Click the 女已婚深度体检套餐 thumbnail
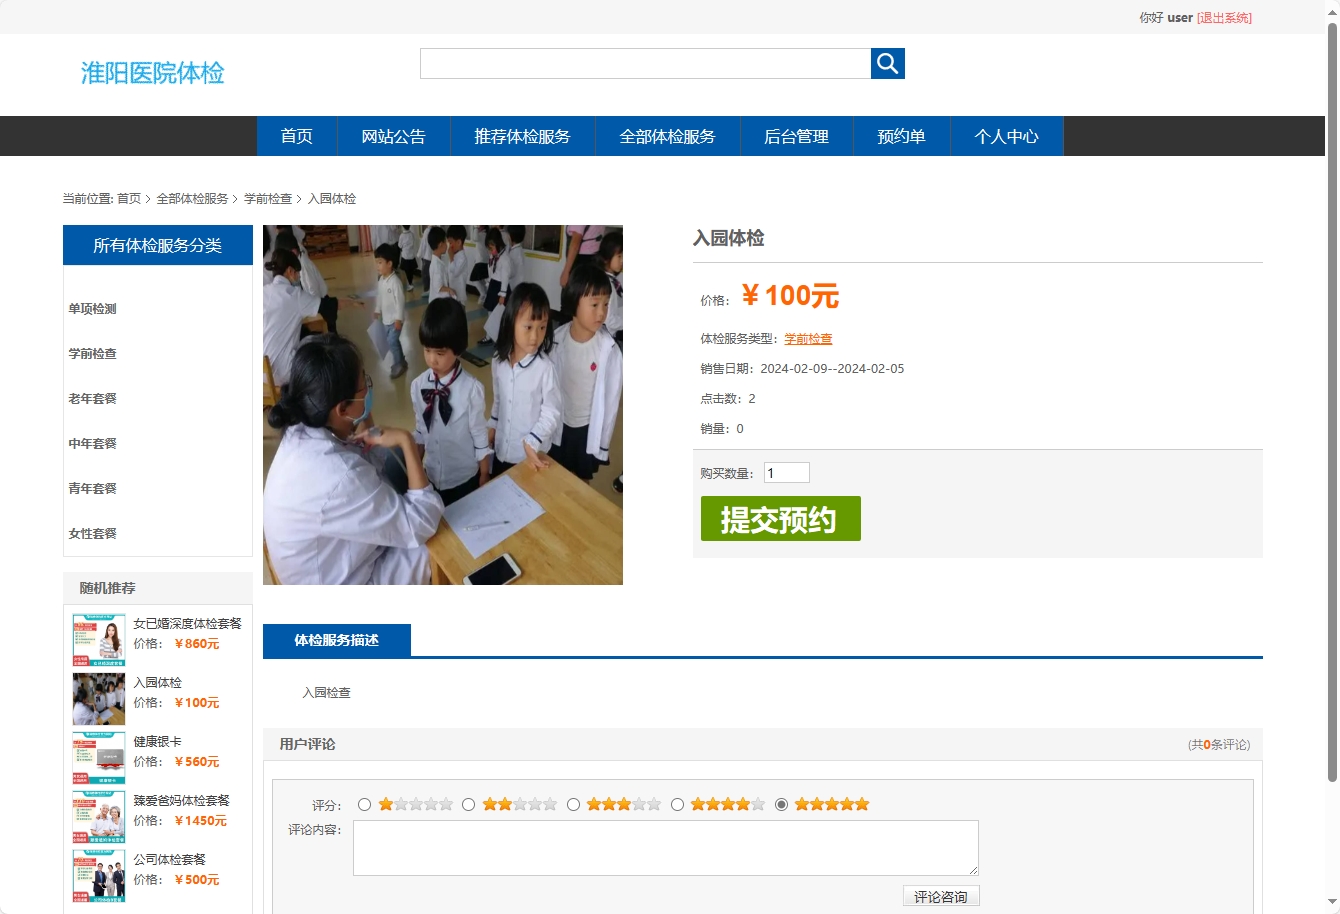The width and height of the screenshot is (1340, 914). coord(98,639)
